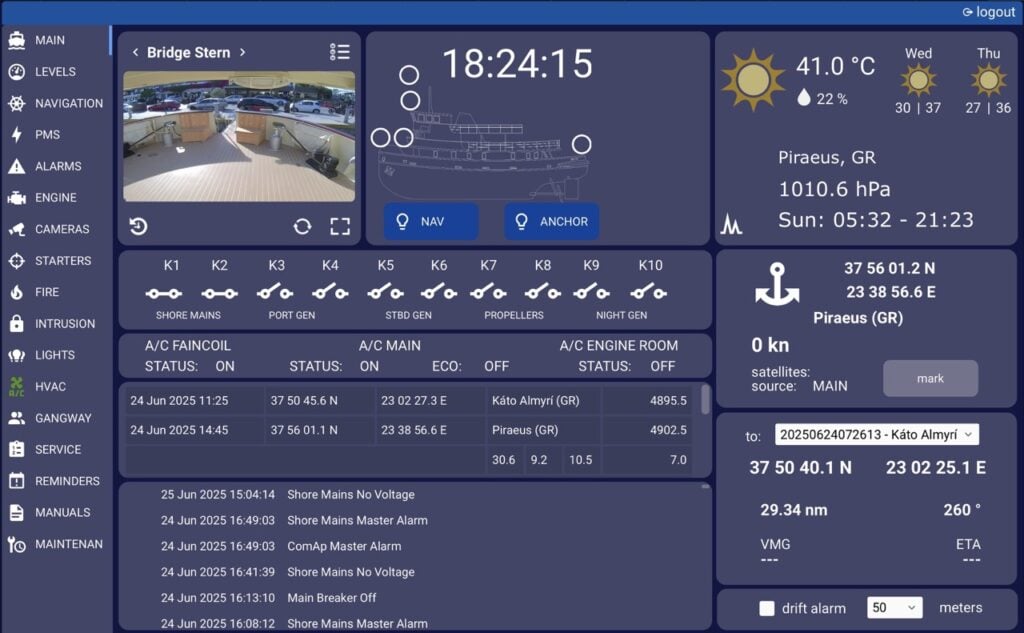1024x633 pixels.
Task: Open the destination waypoint dropdown
Action: (876, 435)
